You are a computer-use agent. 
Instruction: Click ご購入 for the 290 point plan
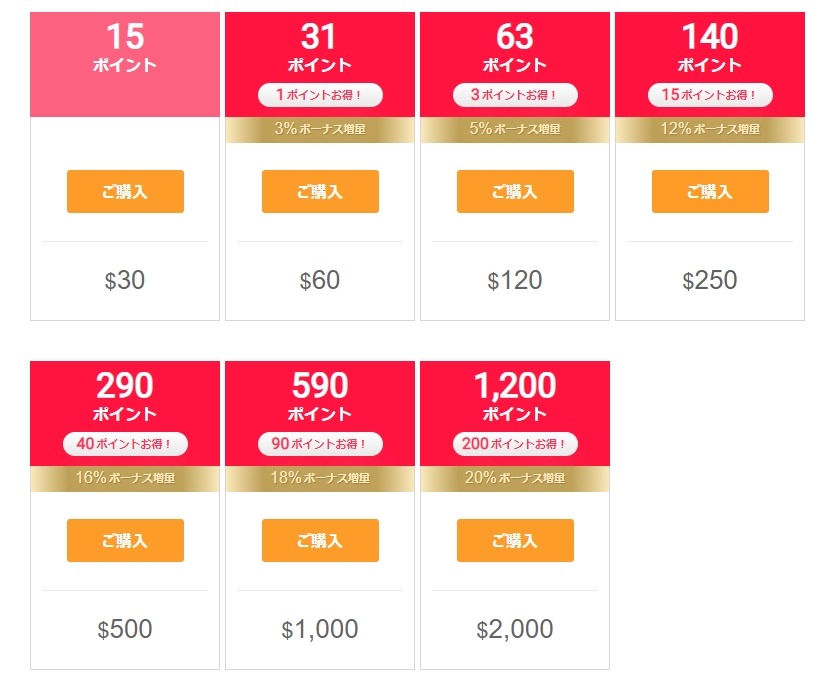[125, 540]
